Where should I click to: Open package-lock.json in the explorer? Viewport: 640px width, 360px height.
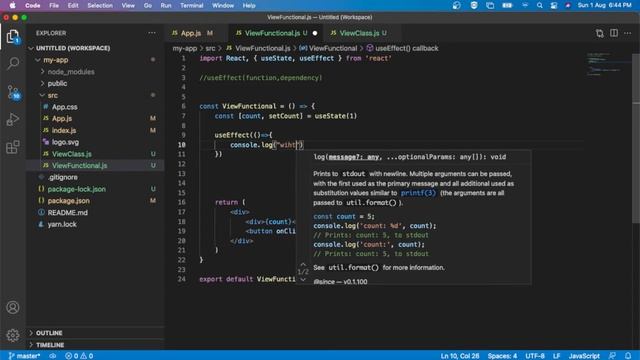pyautogui.click(x=76, y=189)
